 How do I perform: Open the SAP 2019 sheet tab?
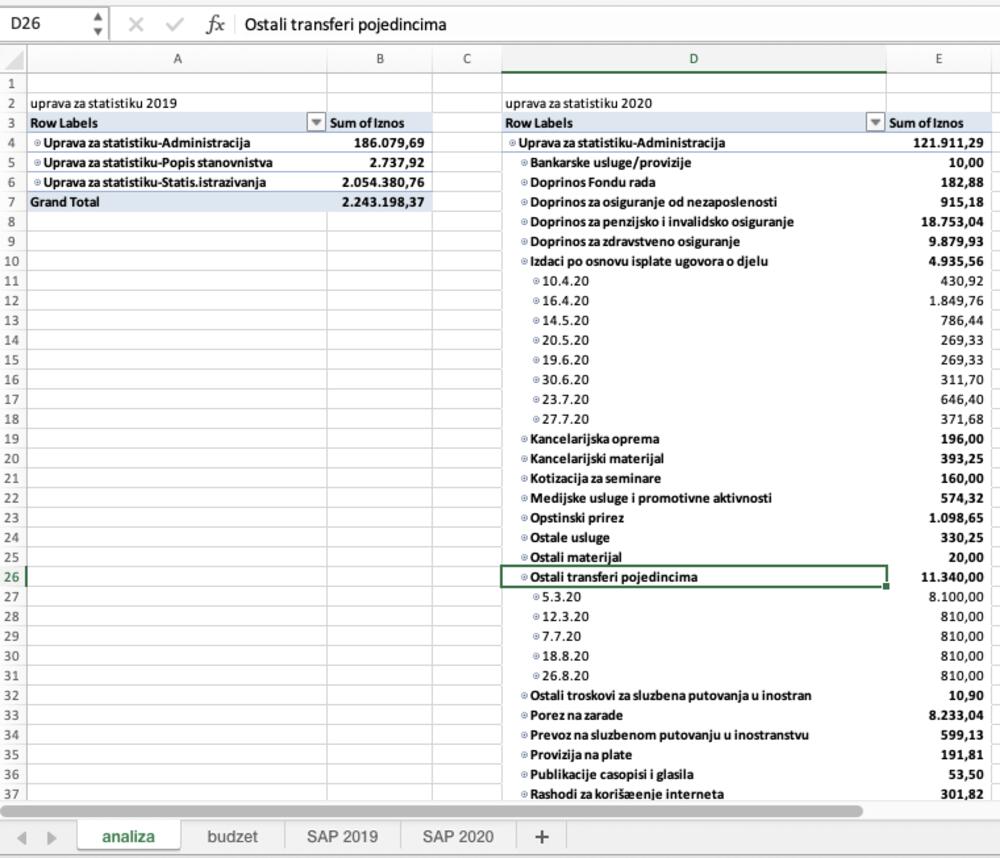point(342,836)
